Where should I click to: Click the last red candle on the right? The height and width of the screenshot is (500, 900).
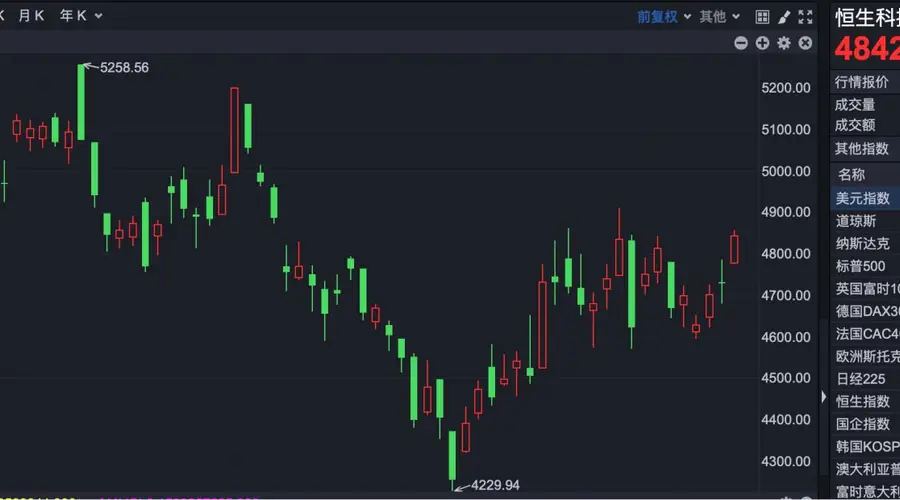(734, 249)
